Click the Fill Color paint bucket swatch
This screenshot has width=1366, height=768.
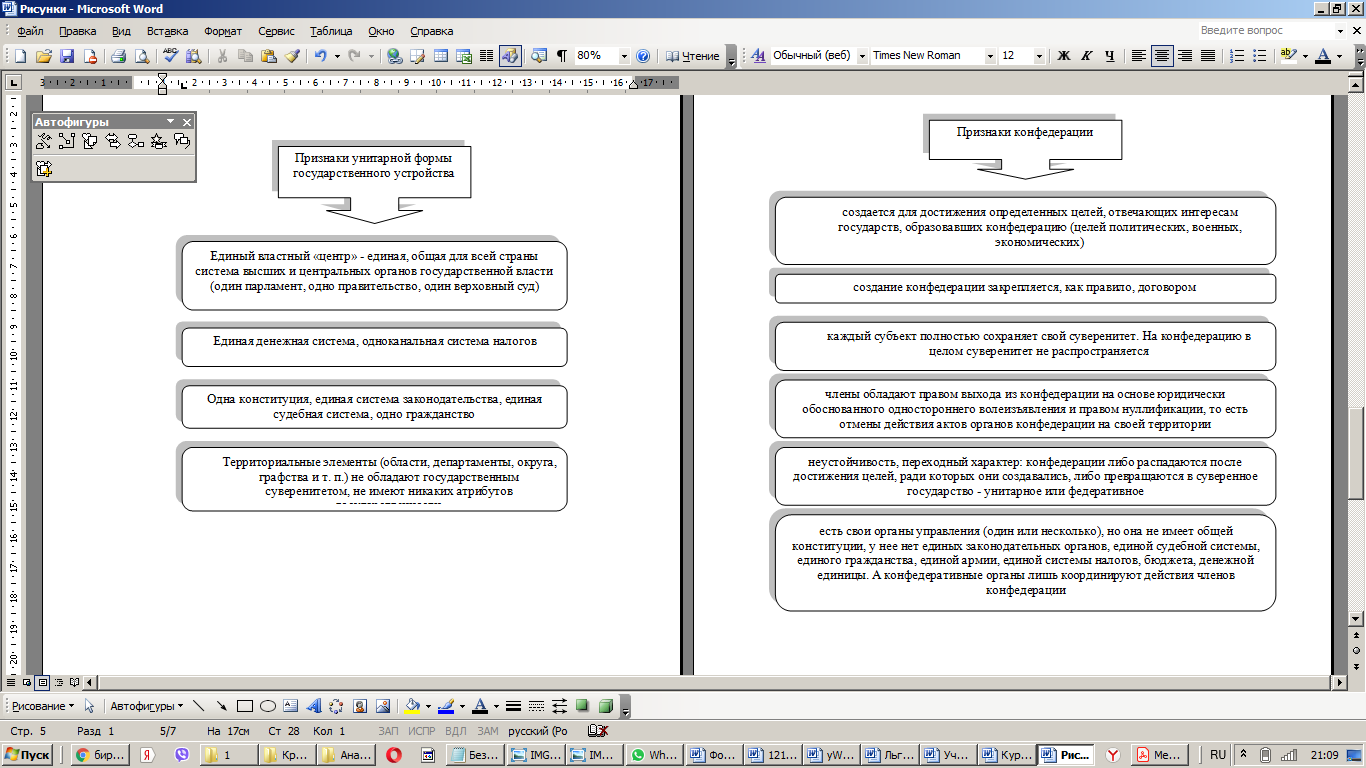coord(413,706)
